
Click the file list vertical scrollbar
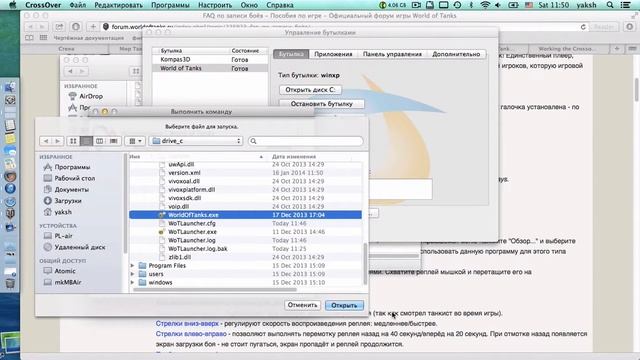[x=365, y=264]
